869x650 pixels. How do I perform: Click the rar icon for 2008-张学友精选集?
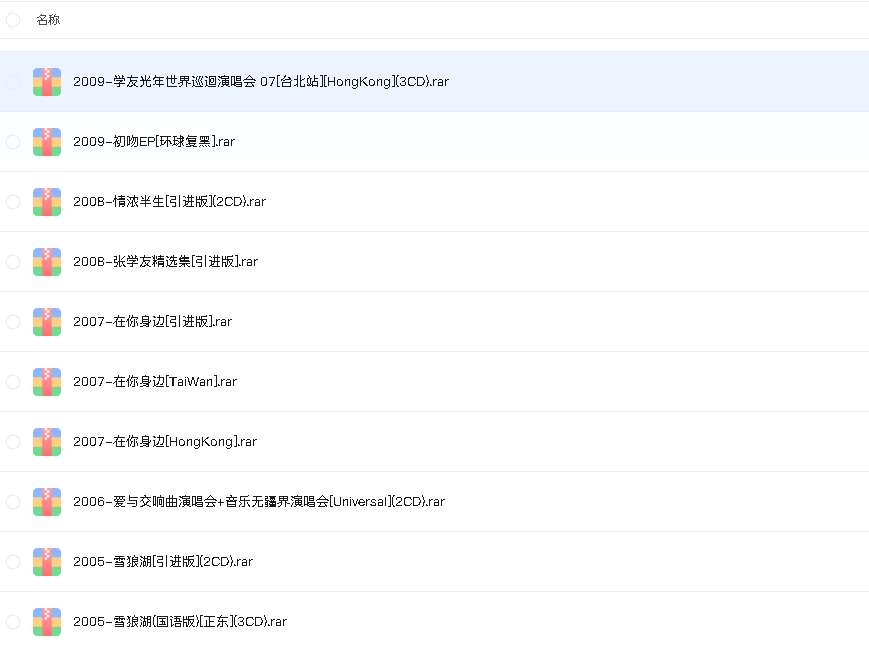tap(47, 262)
